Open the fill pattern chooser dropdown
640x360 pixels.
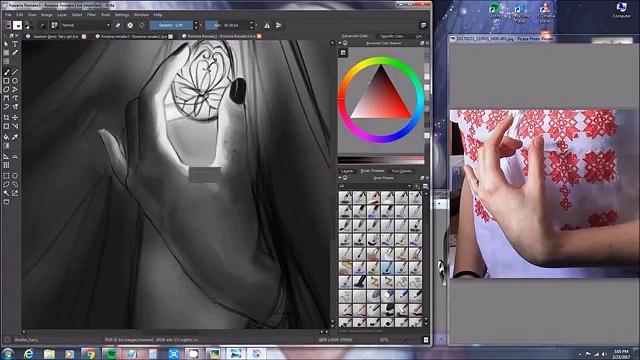click(18, 25)
